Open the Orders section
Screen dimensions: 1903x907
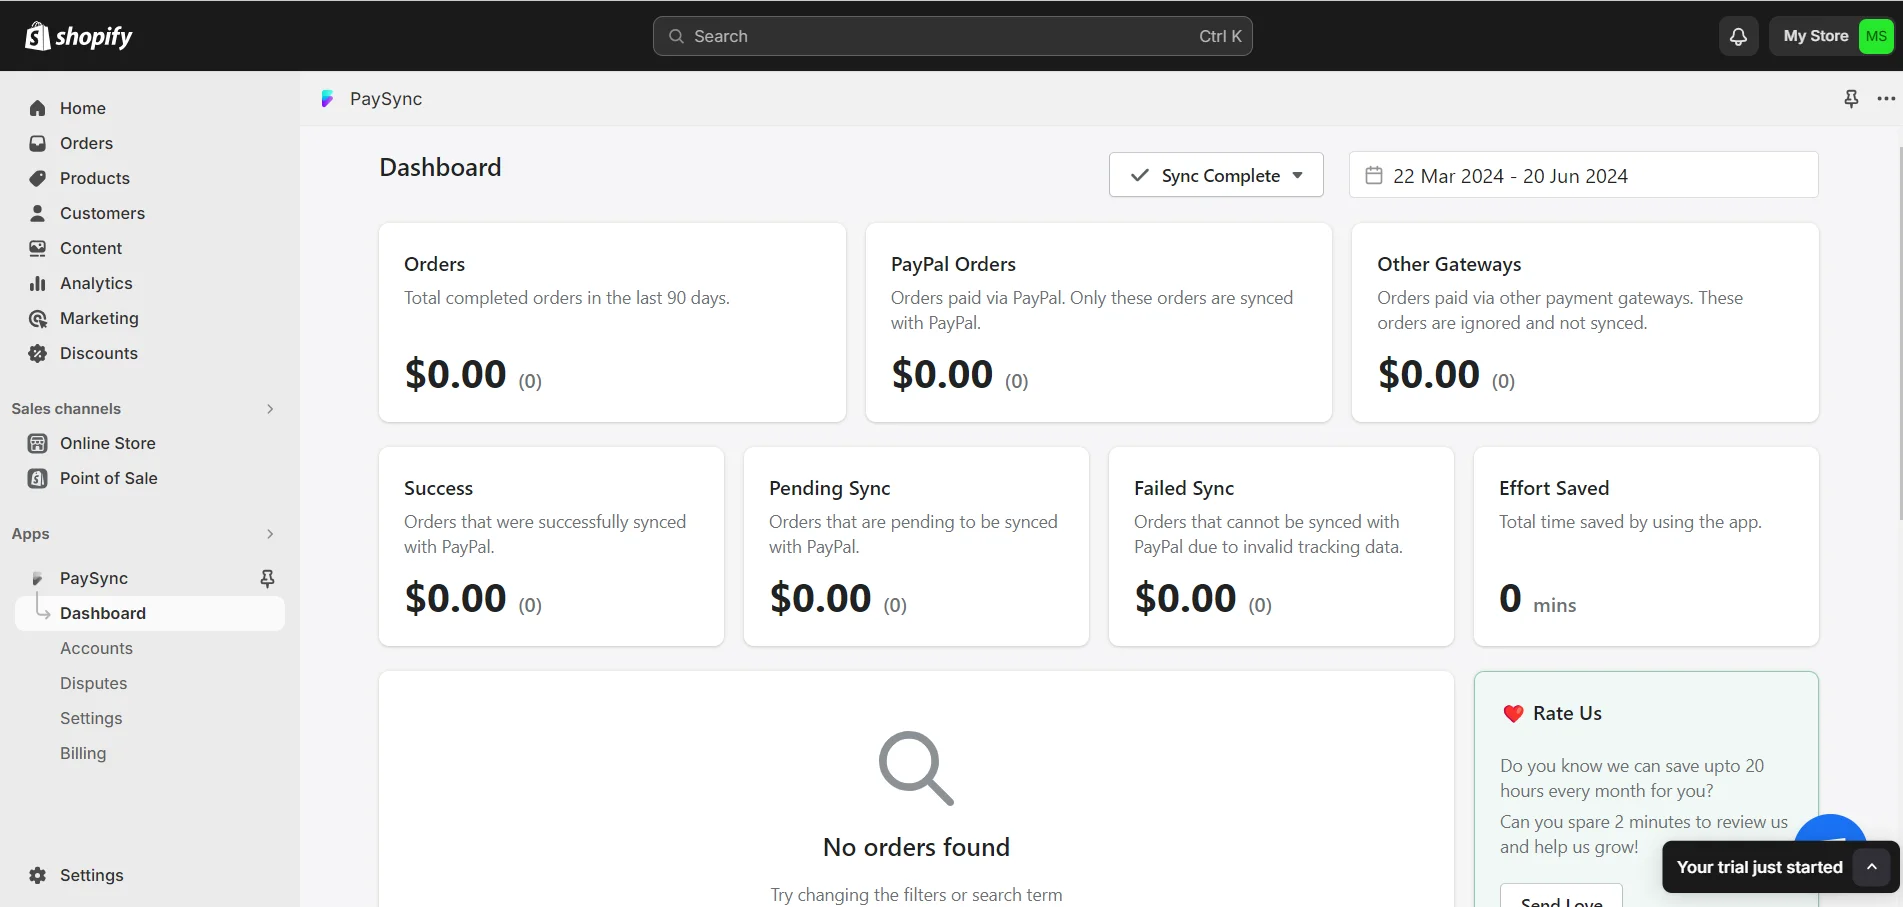[x=86, y=143]
